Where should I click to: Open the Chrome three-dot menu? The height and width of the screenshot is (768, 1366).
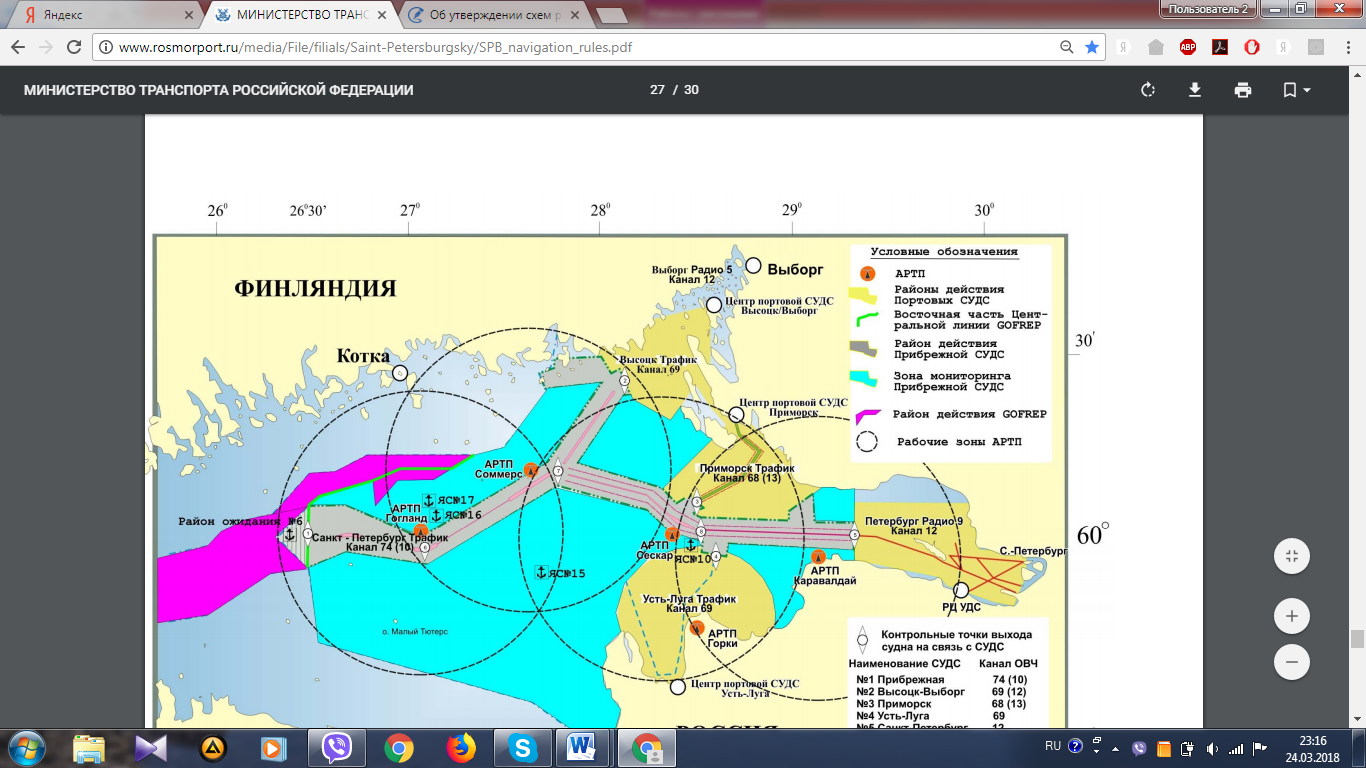click(1347, 47)
